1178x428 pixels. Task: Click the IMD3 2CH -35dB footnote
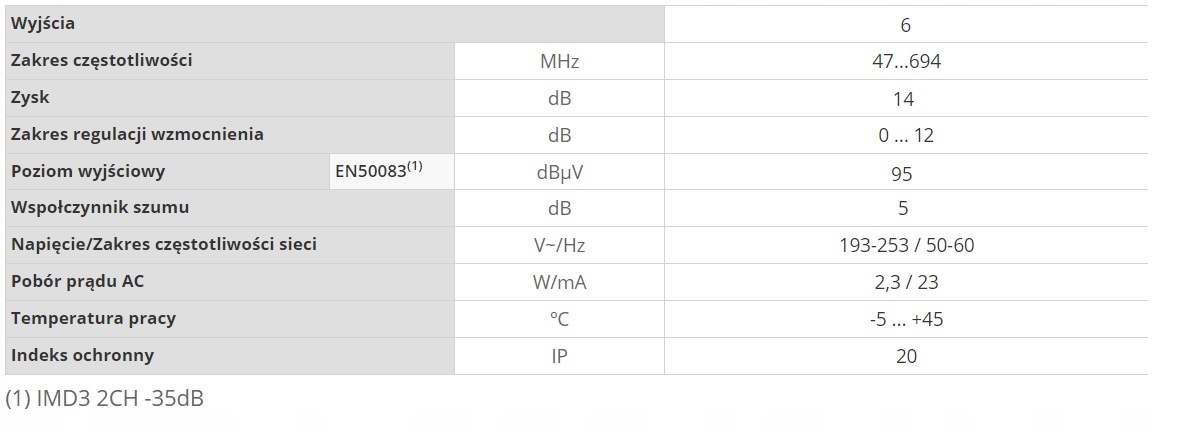tap(105, 398)
